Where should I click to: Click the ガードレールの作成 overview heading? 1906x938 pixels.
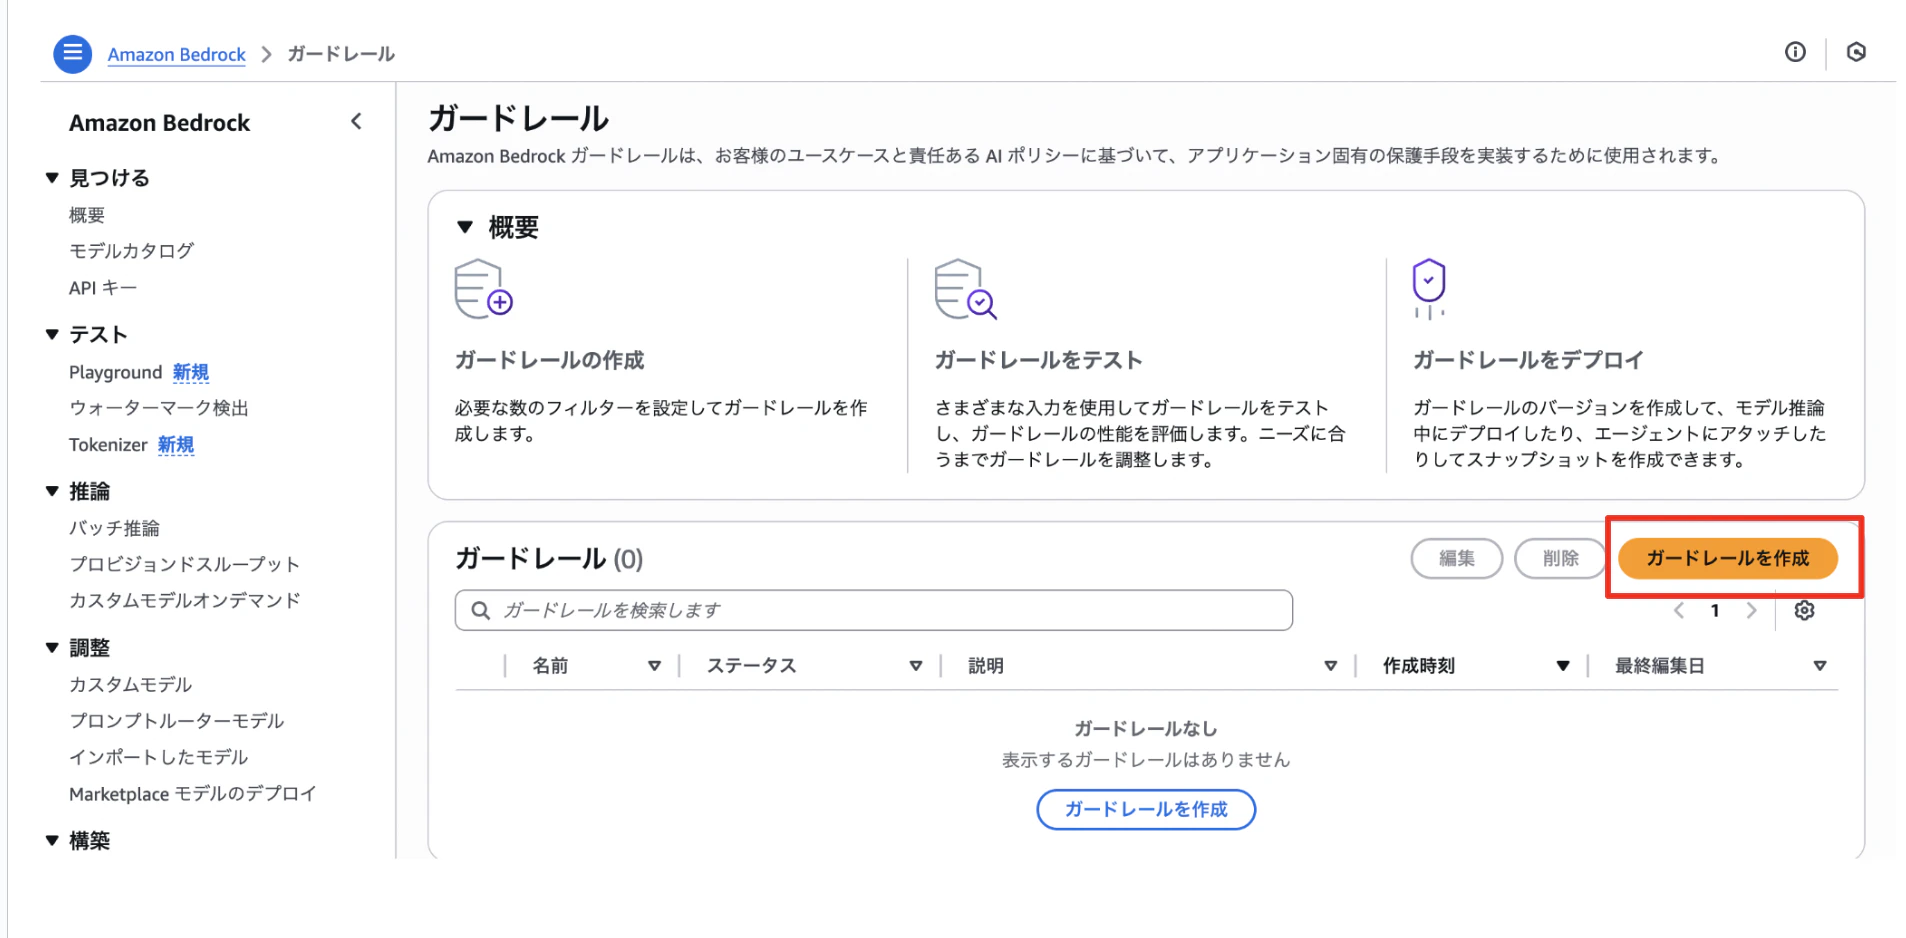(x=549, y=360)
